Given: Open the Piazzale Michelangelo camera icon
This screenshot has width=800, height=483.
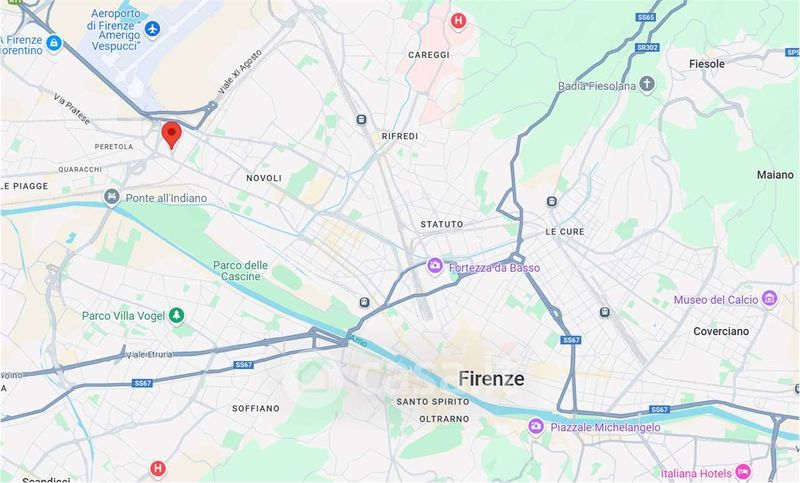Looking at the screenshot, I should click(536, 426).
